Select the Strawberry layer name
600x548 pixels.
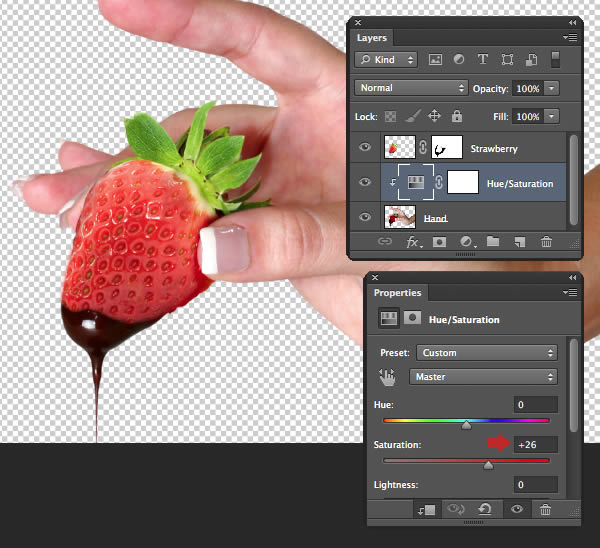click(494, 148)
